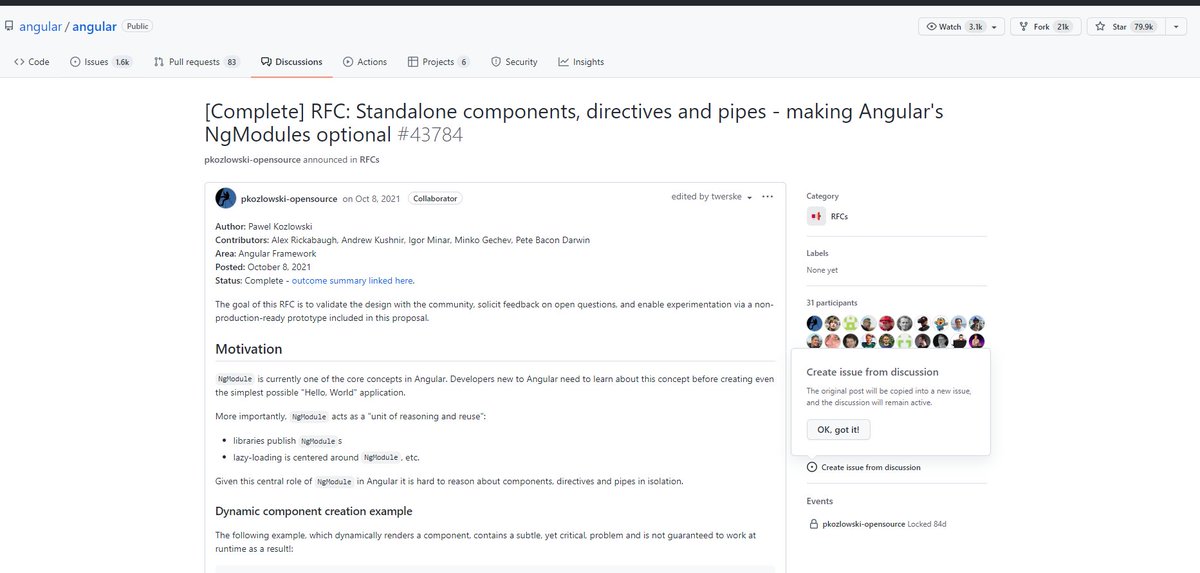Open the angular repository name link
Viewport: 1200px width, 573px height.
pyautogui.click(x=94, y=26)
